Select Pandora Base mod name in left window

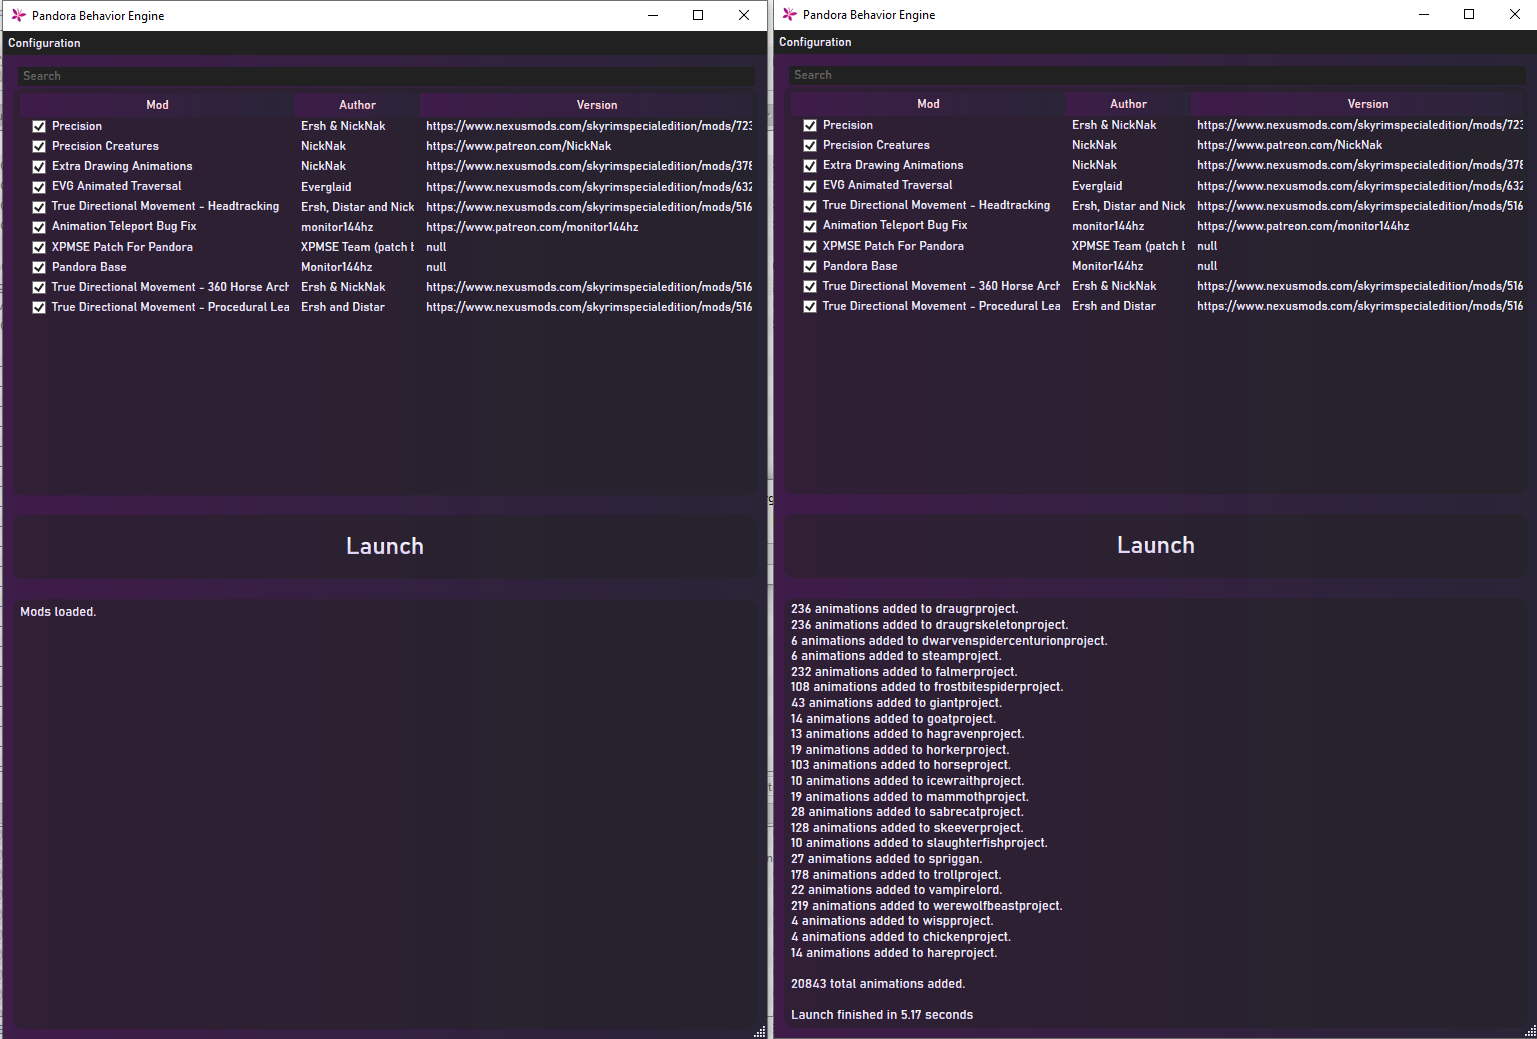pos(89,267)
